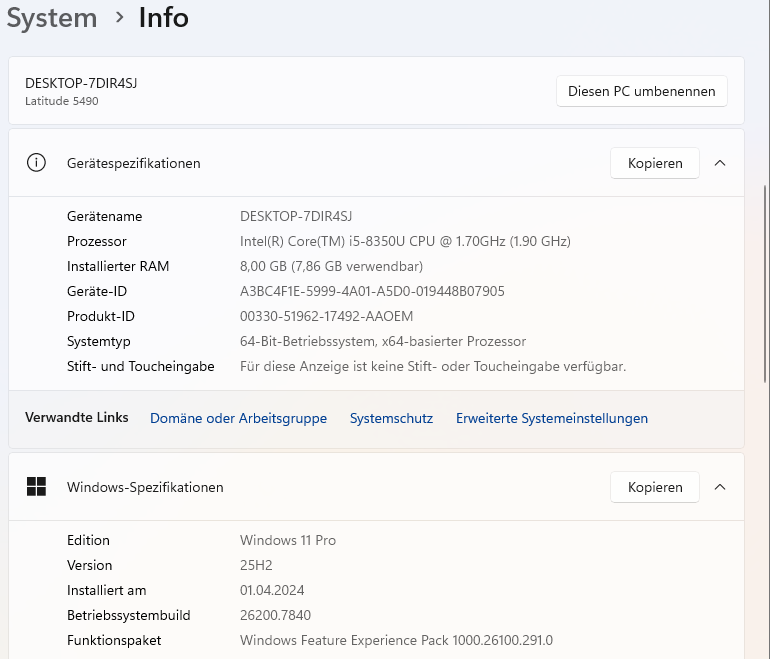
Task: Click the Installiert am label
Action: point(107,590)
